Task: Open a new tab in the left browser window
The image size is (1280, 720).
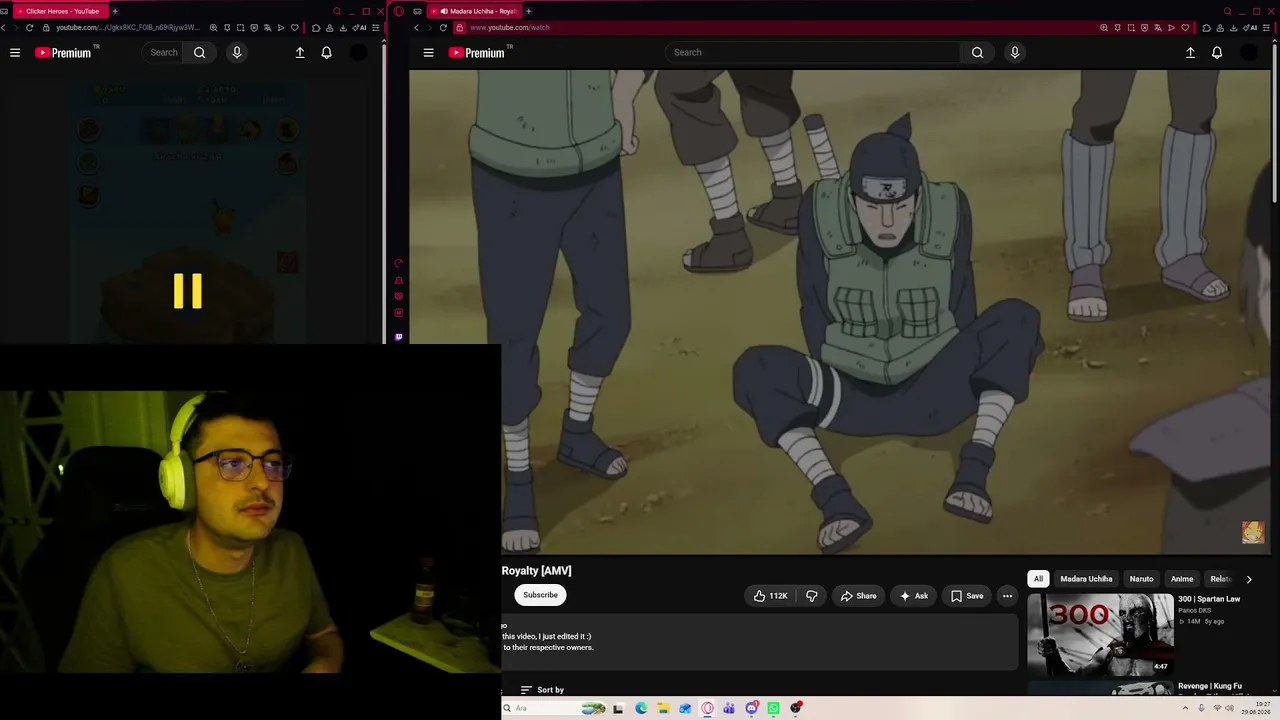Action: (x=115, y=11)
